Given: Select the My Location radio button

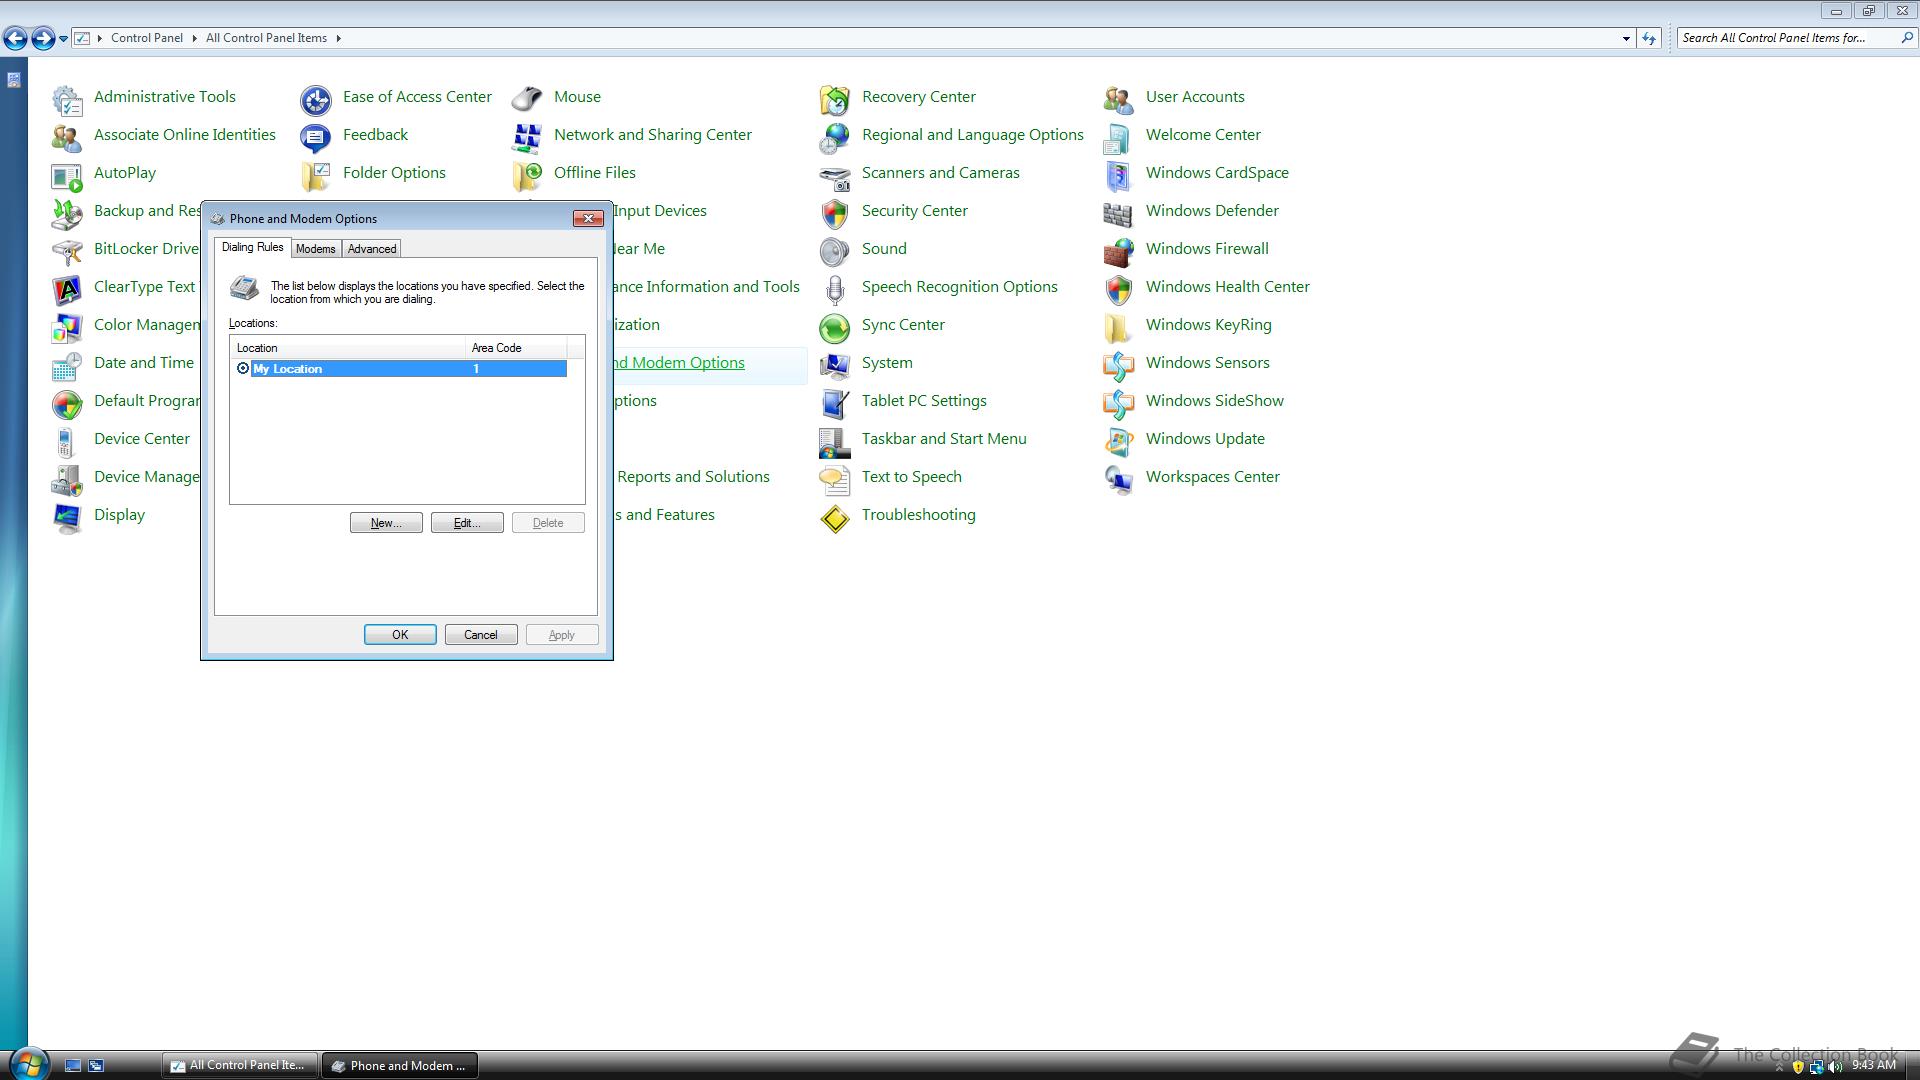Looking at the screenshot, I should pyautogui.click(x=243, y=369).
